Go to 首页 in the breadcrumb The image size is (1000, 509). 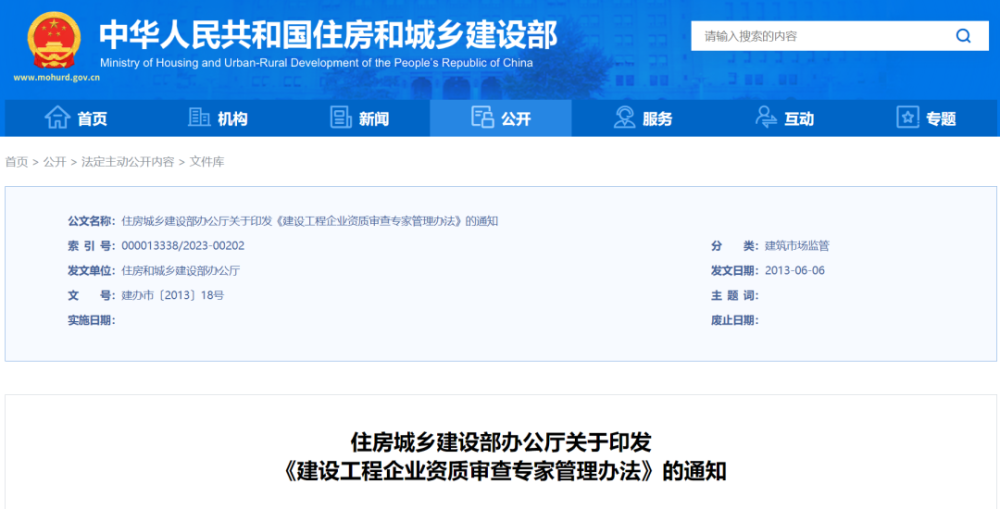pos(16,162)
